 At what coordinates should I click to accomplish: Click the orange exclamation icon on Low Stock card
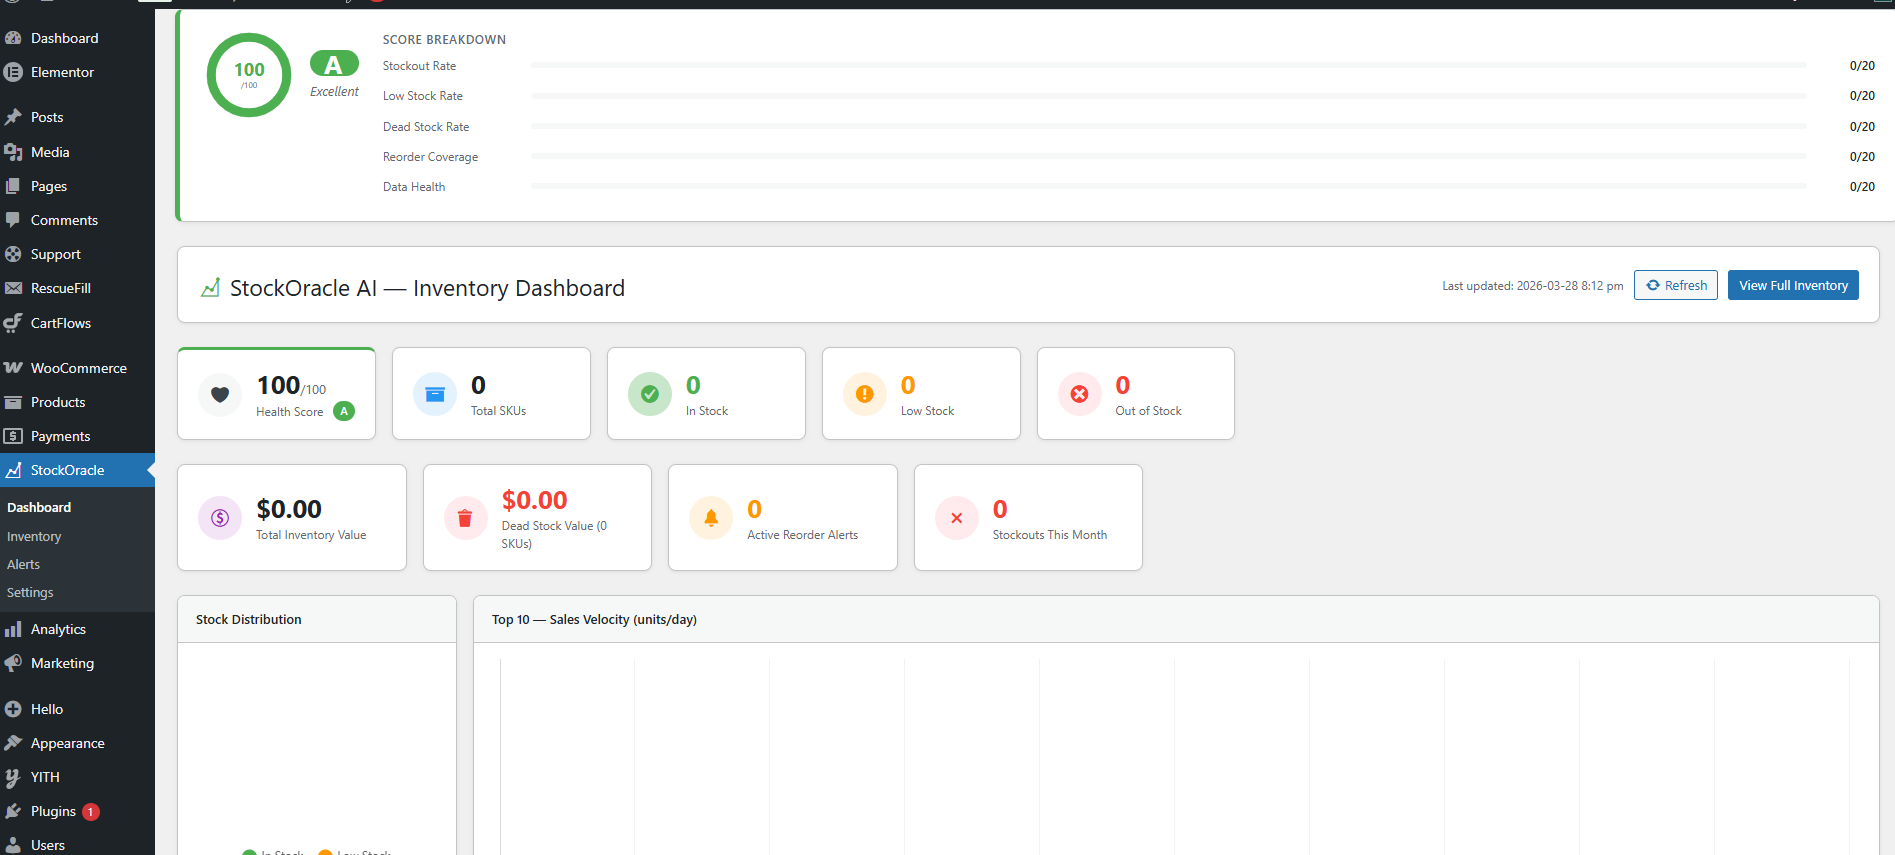click(x=865, y=394)
